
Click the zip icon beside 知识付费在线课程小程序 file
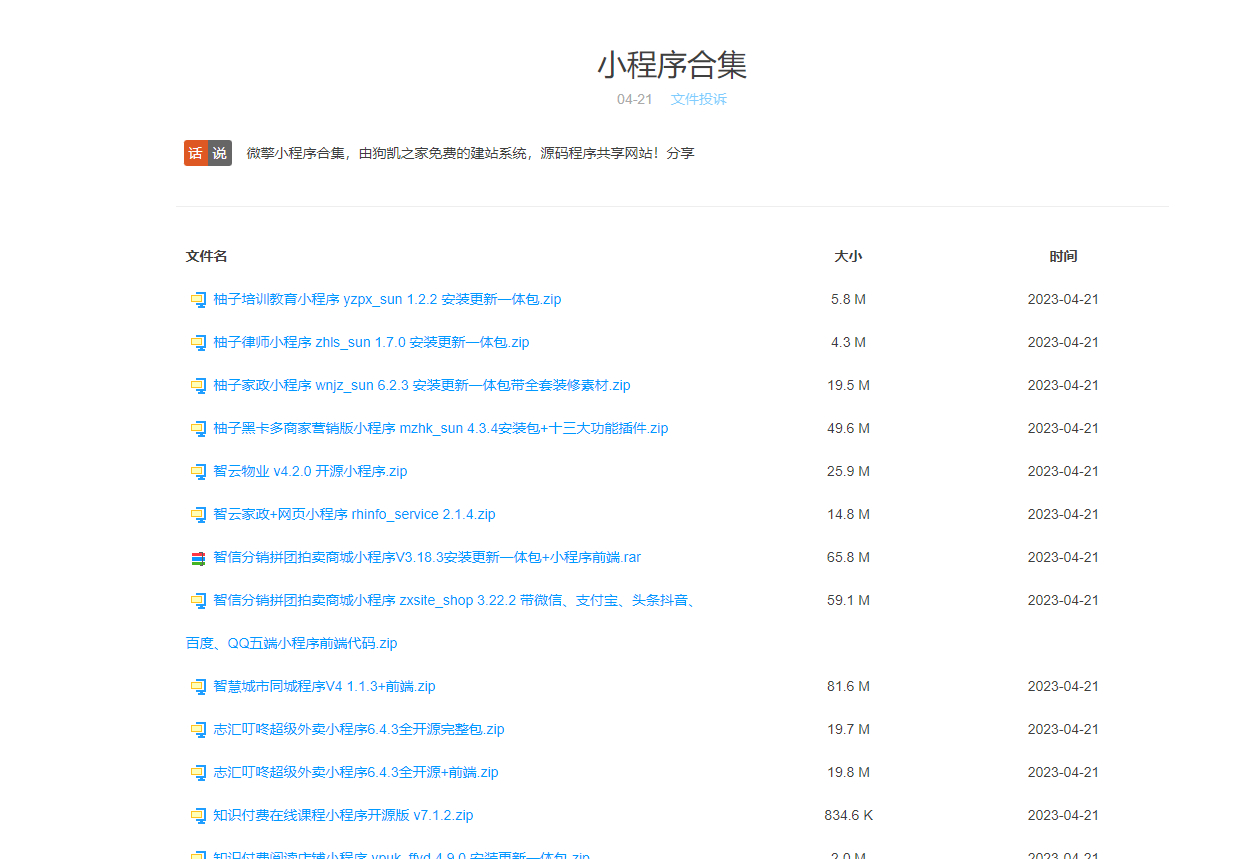click(198, 815)
